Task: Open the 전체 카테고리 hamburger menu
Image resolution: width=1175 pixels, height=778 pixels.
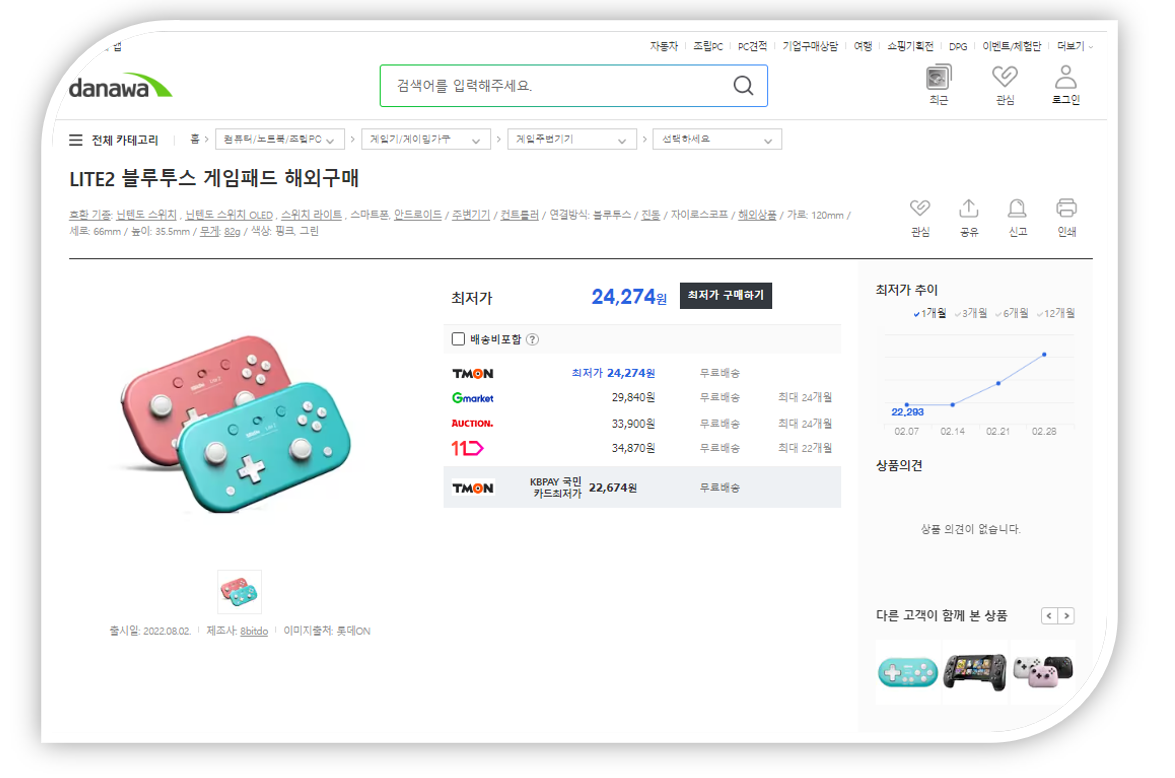Action: (76, 140)
